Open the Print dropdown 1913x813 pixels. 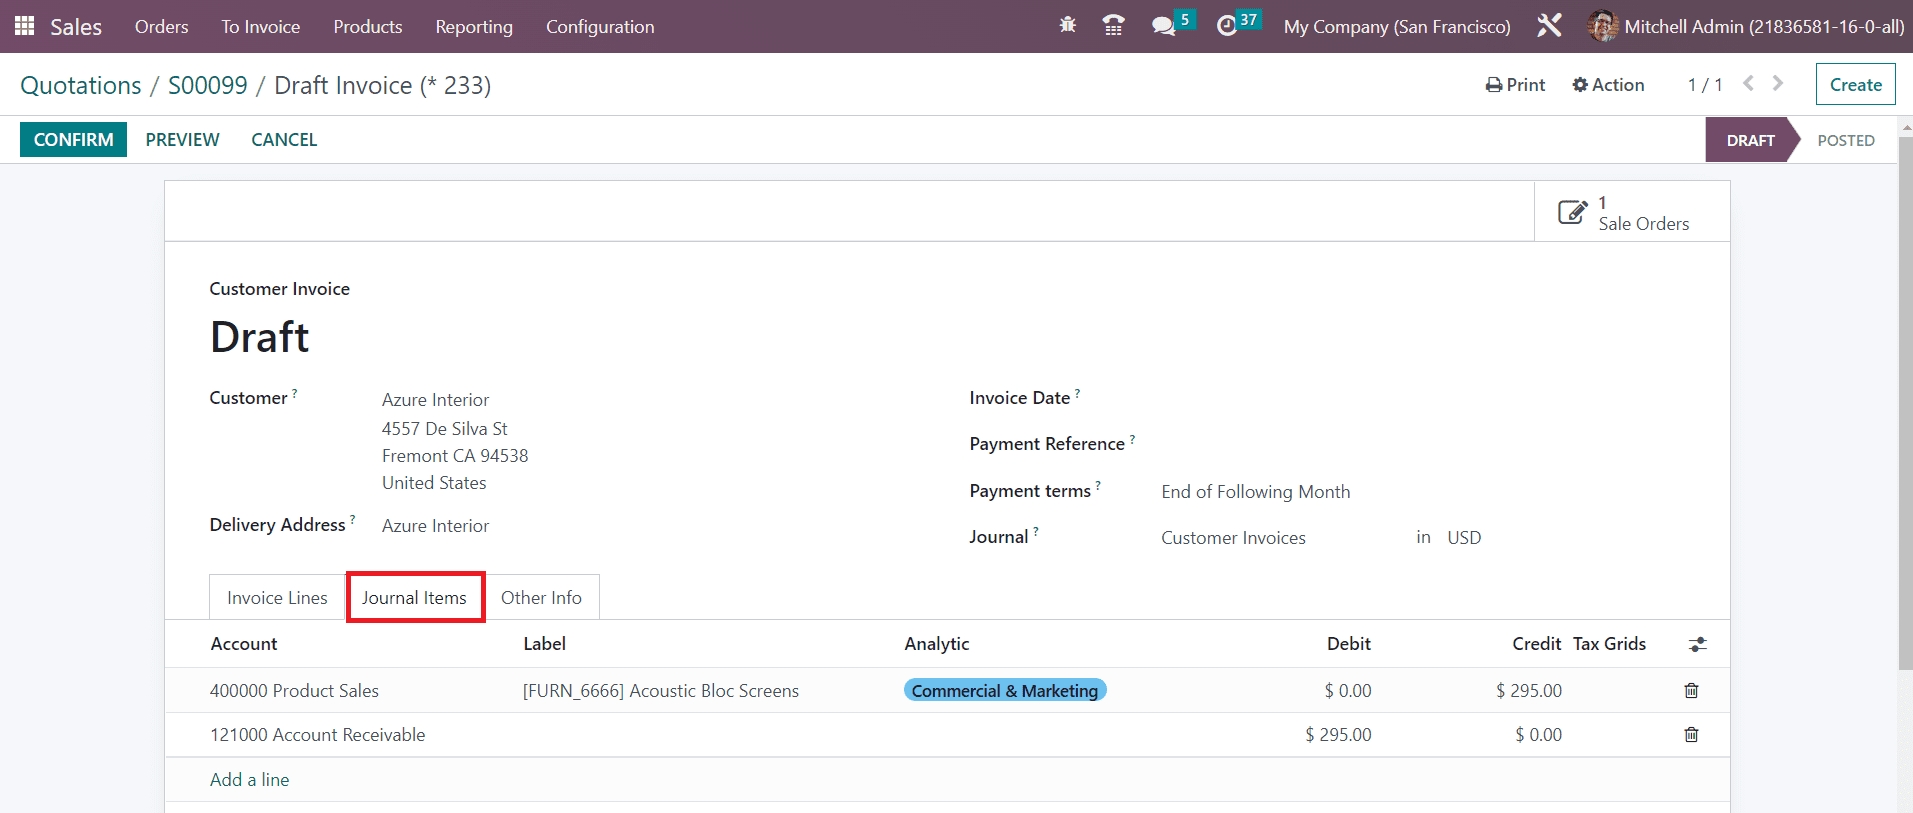[1515, 85]
